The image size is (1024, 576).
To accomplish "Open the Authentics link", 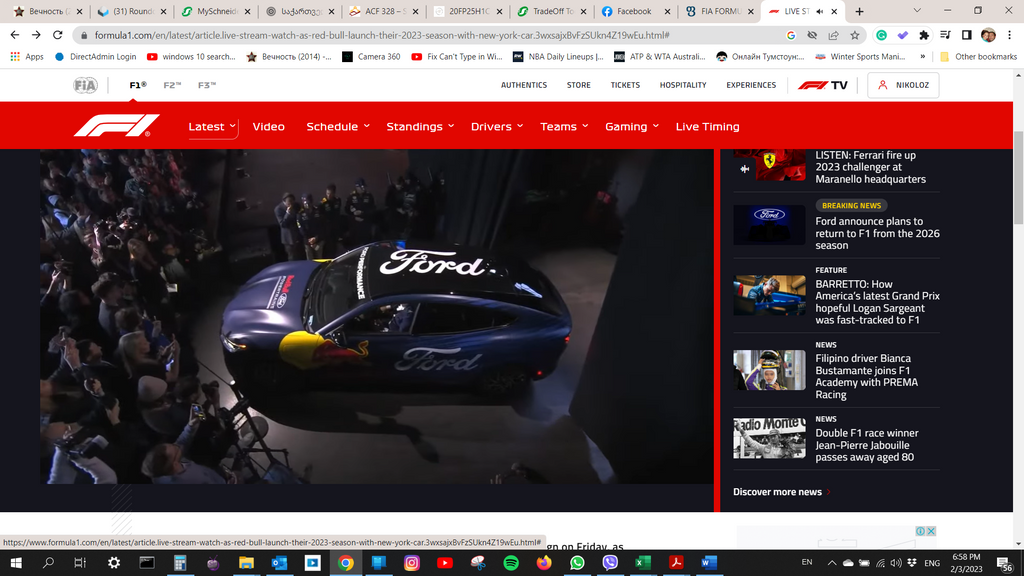I will [524, 85].
